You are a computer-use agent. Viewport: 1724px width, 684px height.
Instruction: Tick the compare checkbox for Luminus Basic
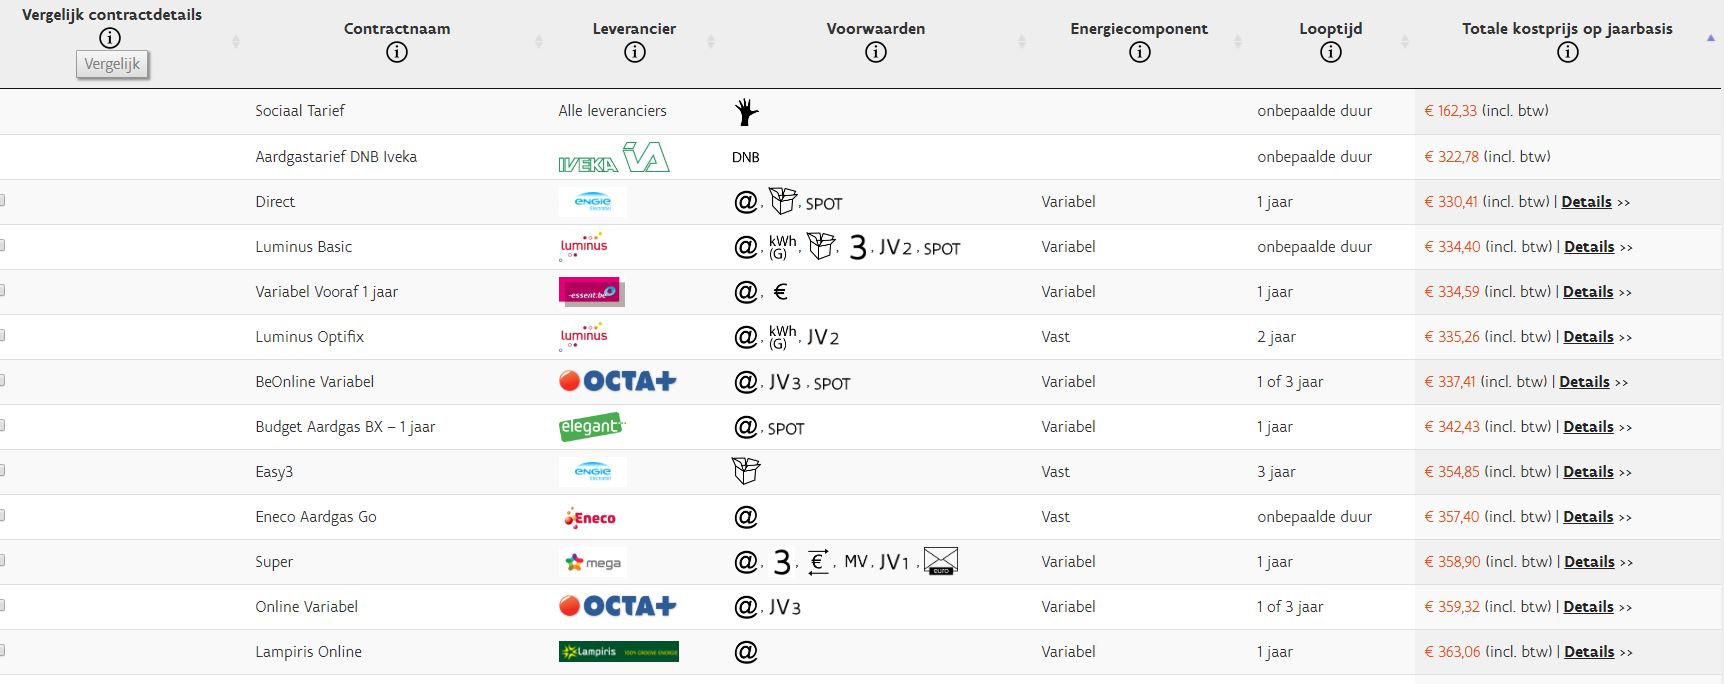[2, 246]
